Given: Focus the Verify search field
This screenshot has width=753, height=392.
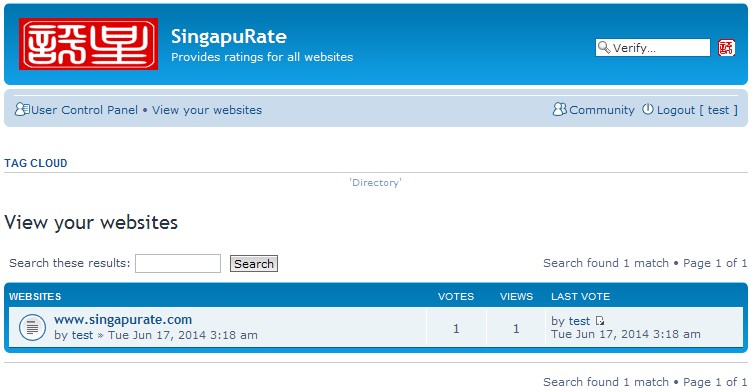Looking at the screenshot, I should (653, 48).
